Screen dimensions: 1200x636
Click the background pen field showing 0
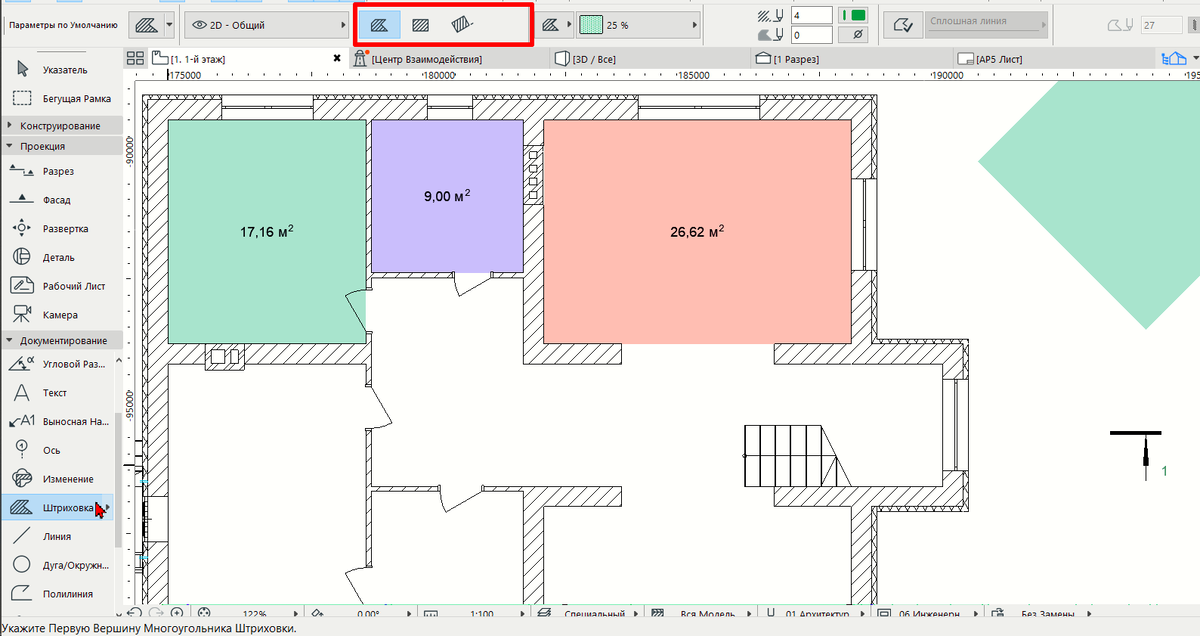coord(811,35)
